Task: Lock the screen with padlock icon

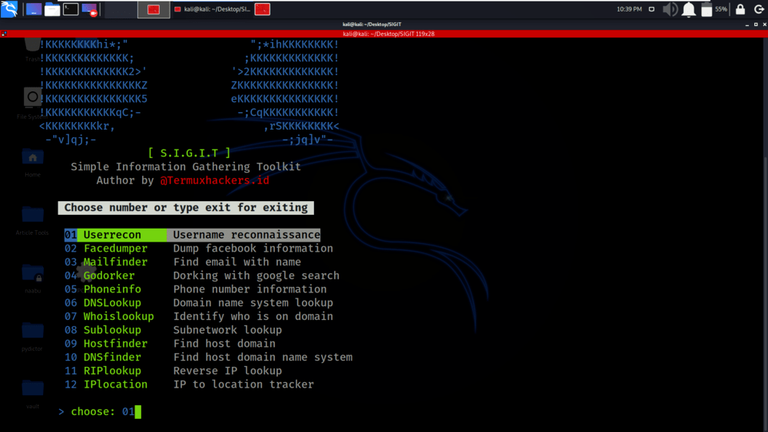Action: pyautogui.click(x=740, y=9)
